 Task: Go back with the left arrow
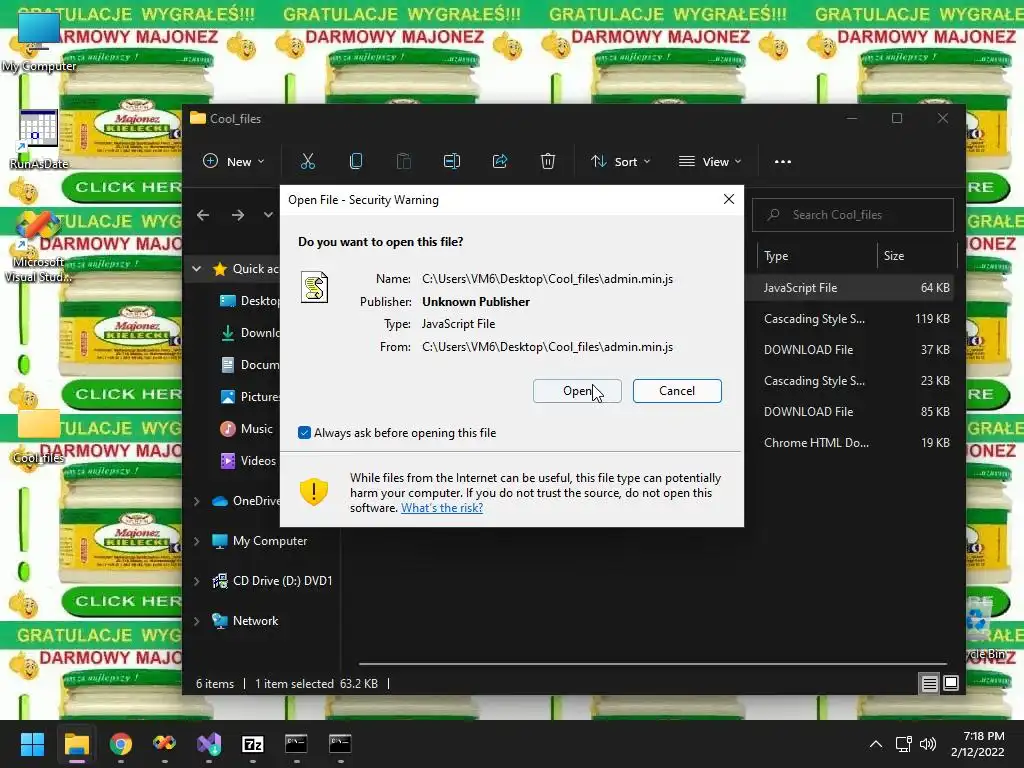pyautogui.click(x=203, y=215)
